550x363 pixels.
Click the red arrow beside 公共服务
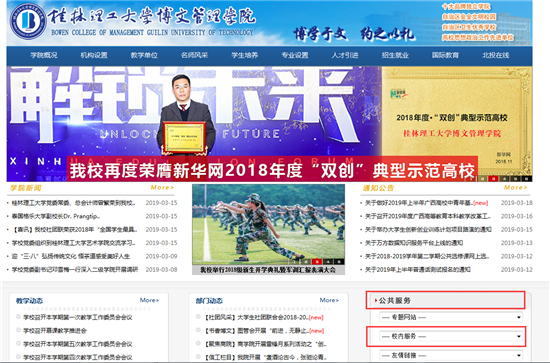click(376, 301)
